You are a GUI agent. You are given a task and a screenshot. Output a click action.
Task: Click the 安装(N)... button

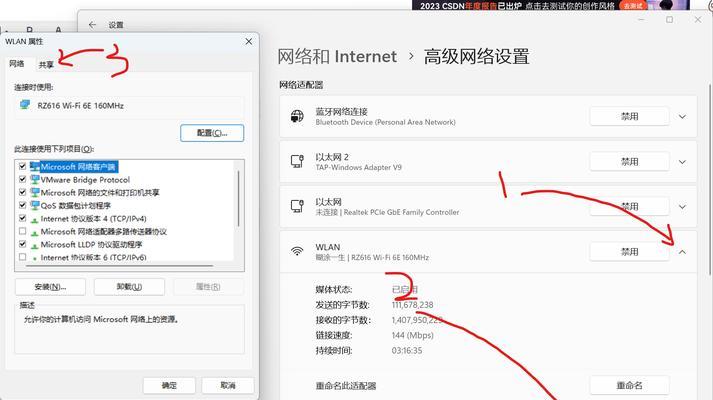(x=50, y=287)
